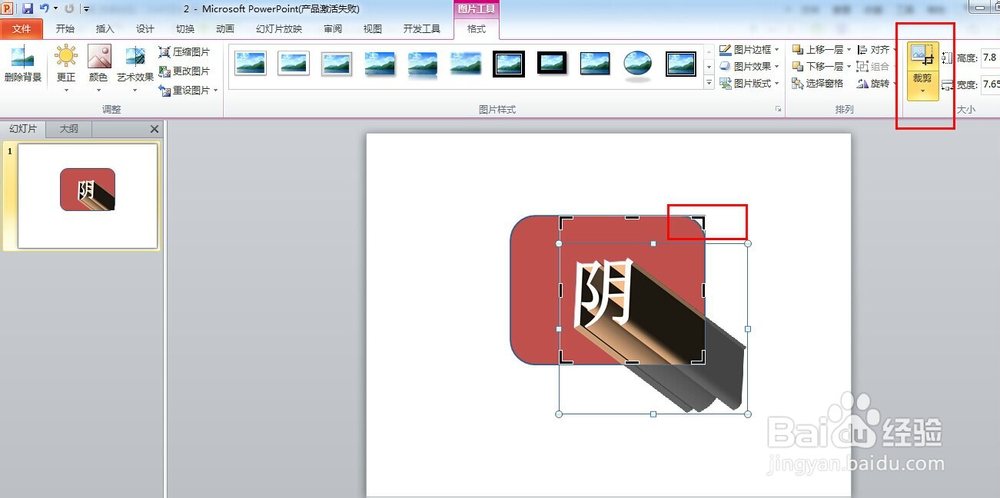Click the 裁剪 crop tool icon
The height and width of the screenshot is (498, 1000).
click(923, 56)
